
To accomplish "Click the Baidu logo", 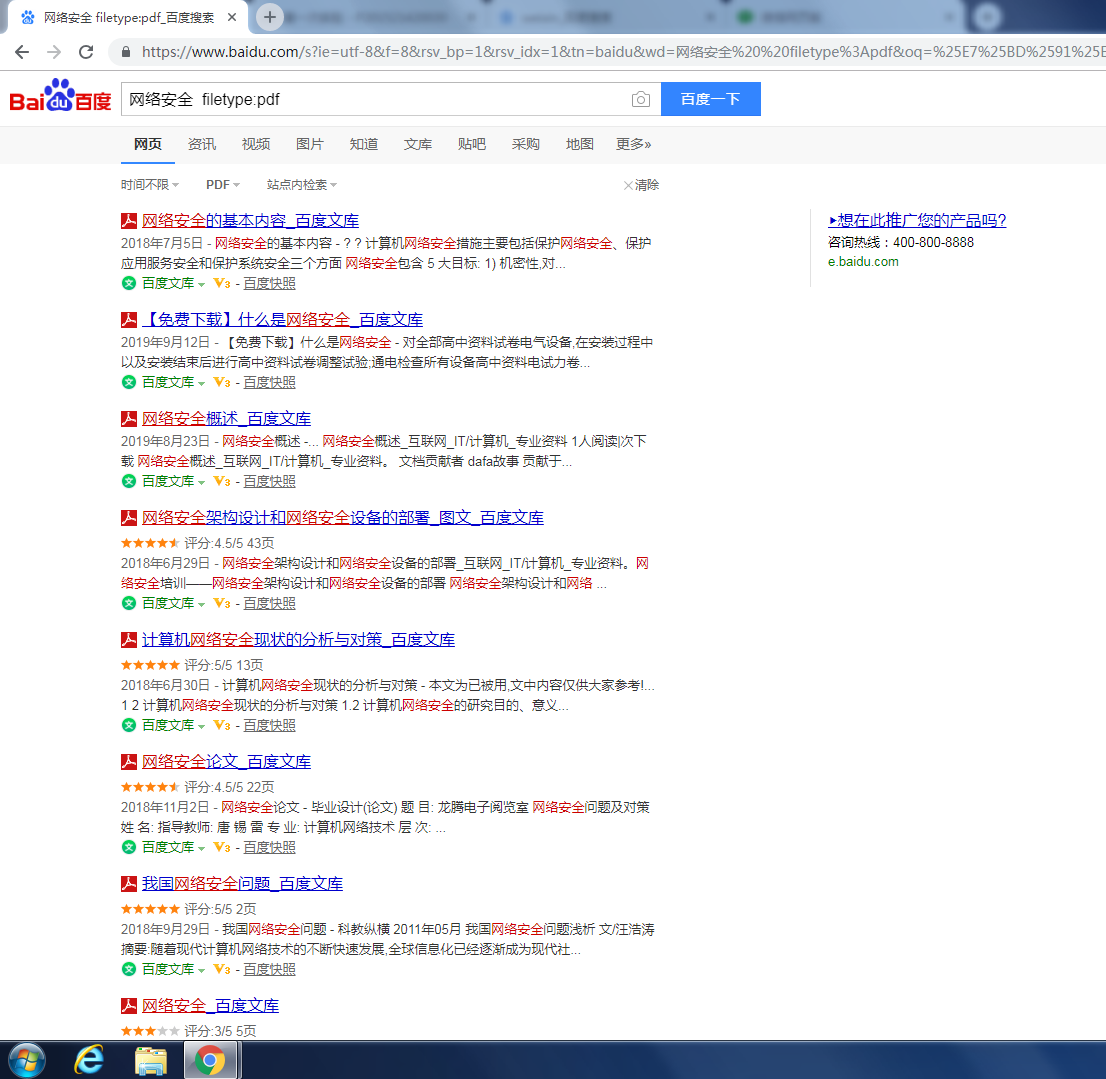I will pos(60,97).
